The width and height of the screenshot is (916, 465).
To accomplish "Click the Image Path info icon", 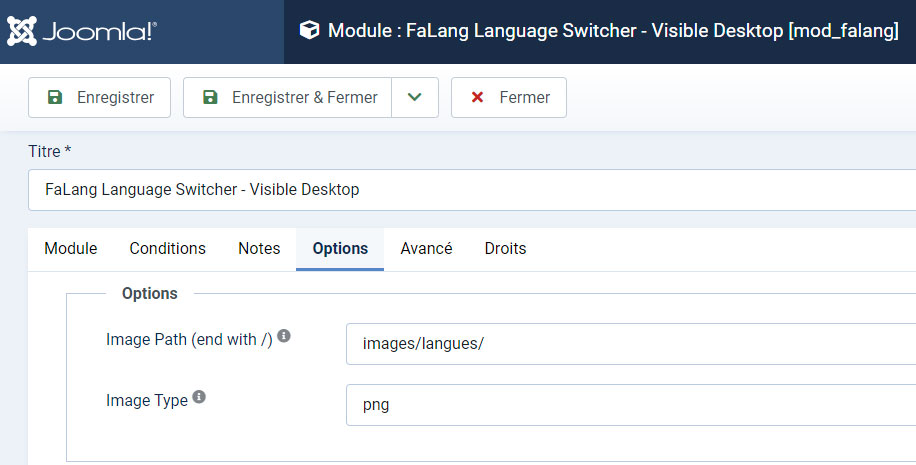I will 284,336.
